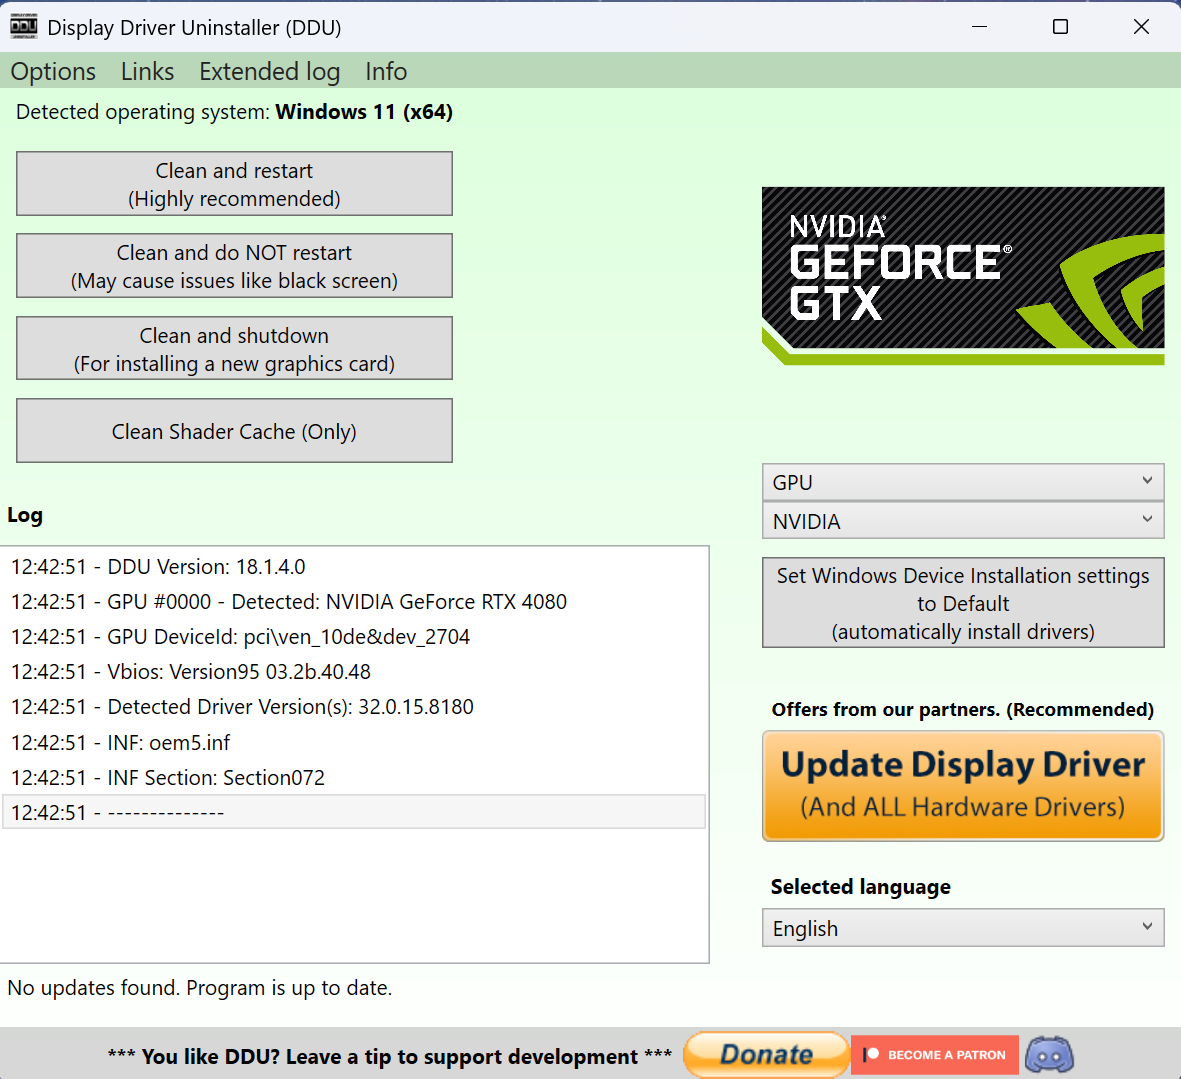The image size is (1181, 1079).
Task: Select the highlighted log entry with dashes
Action: 355,812
